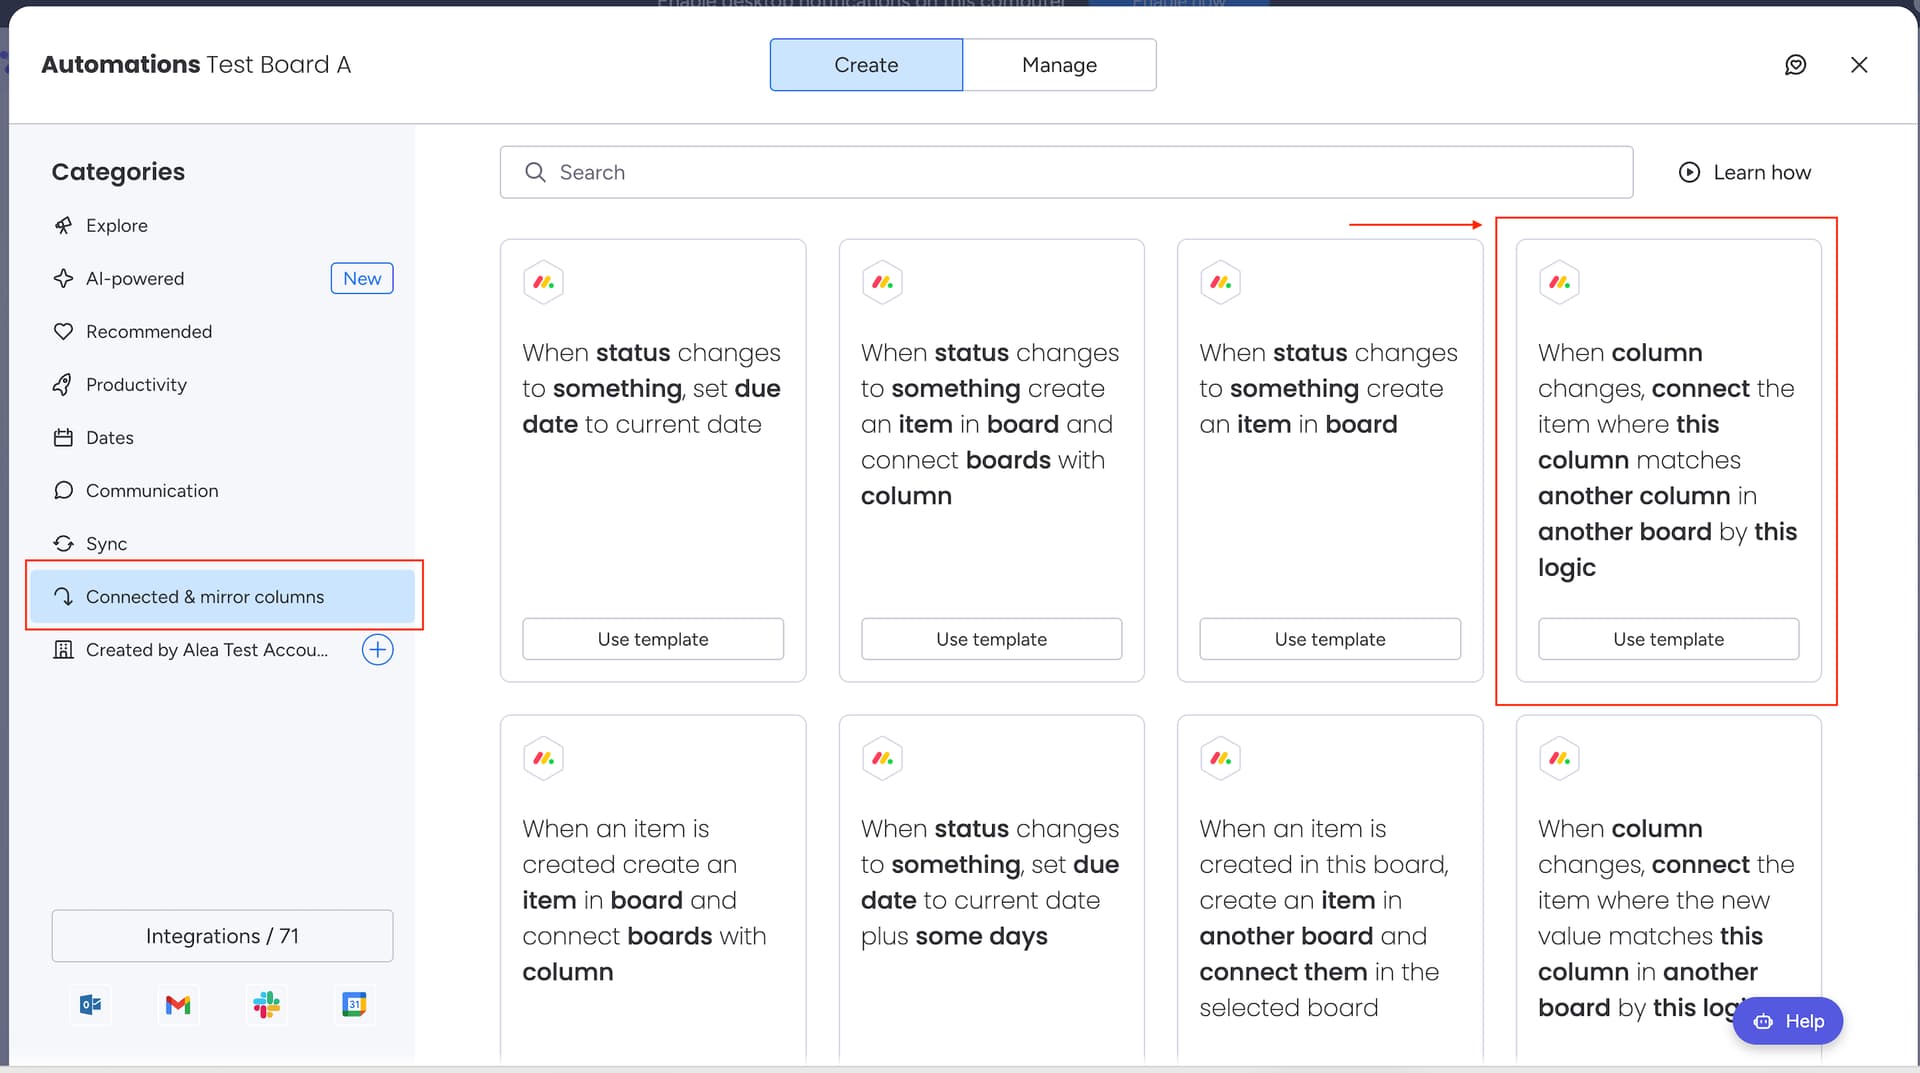Click the feedback chat bubble icon

coord(1795,65)
